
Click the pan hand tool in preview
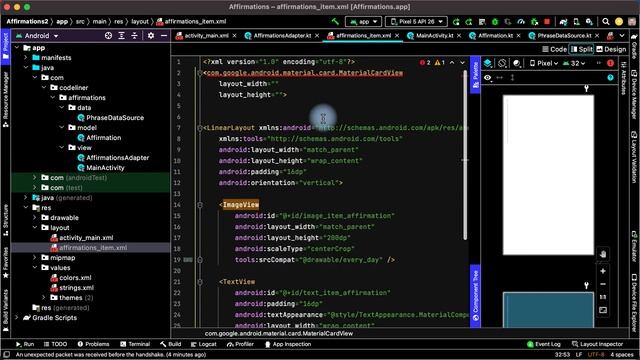coord(603,254)
